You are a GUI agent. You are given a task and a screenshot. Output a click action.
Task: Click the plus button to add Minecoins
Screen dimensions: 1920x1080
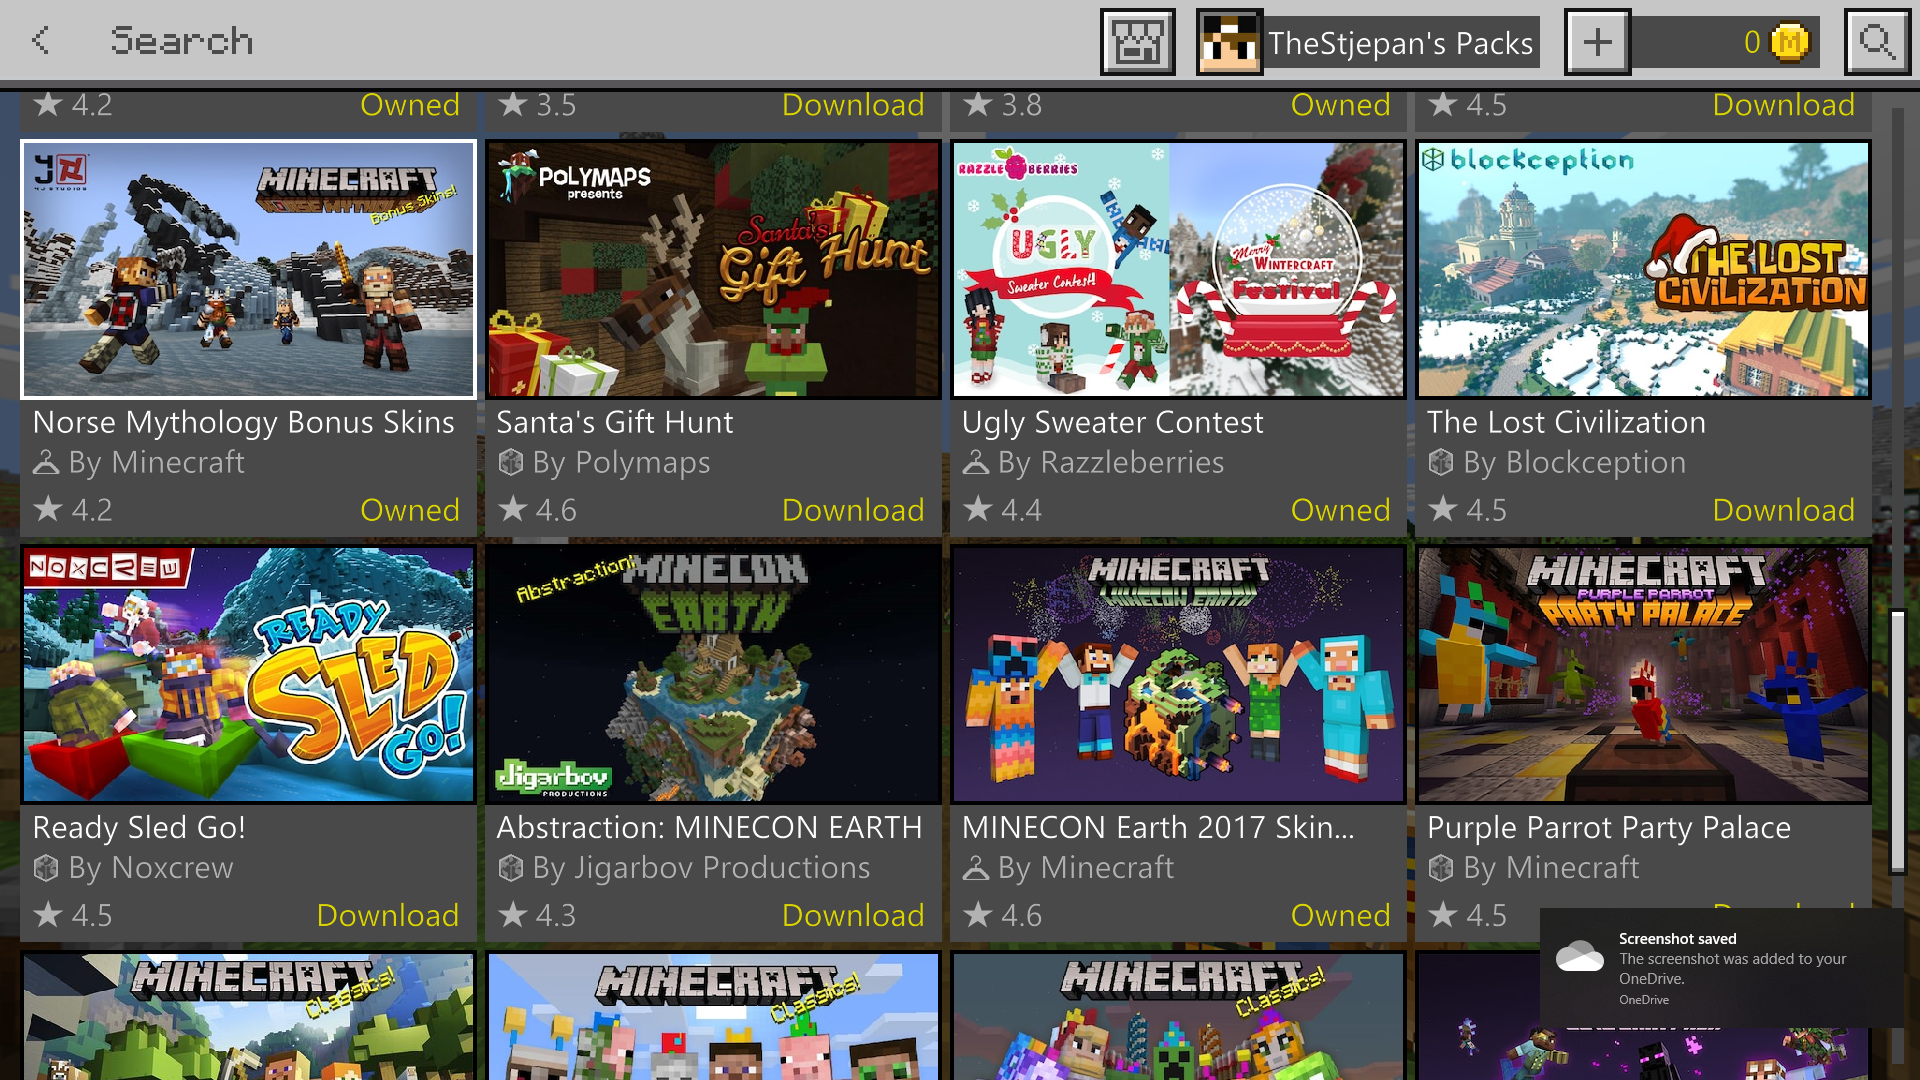pos(1597,42)
